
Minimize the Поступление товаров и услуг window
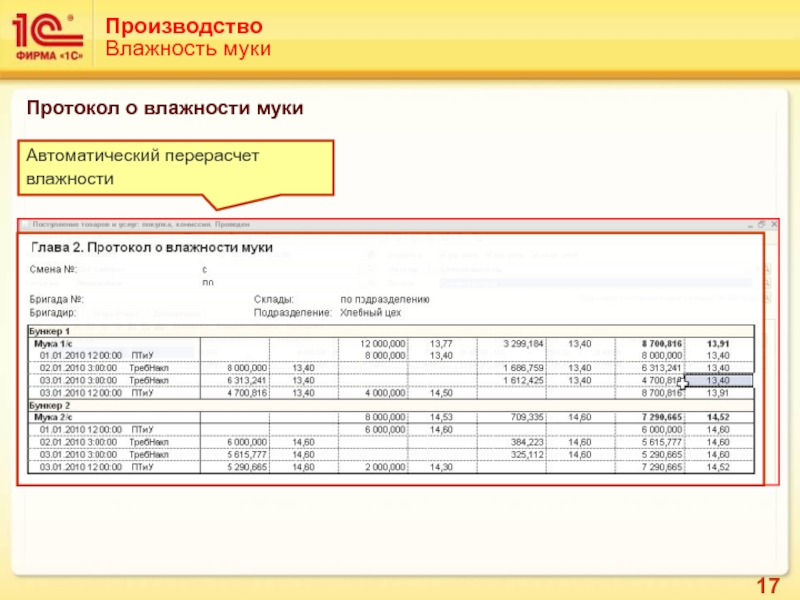coord(751,224)
